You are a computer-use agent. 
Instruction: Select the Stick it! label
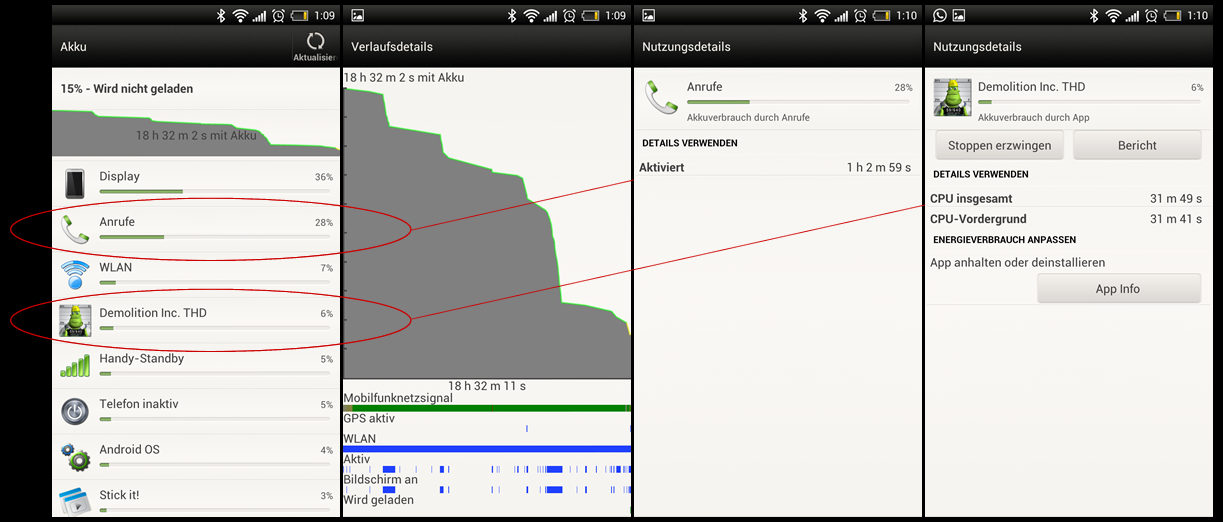(119, 495)
